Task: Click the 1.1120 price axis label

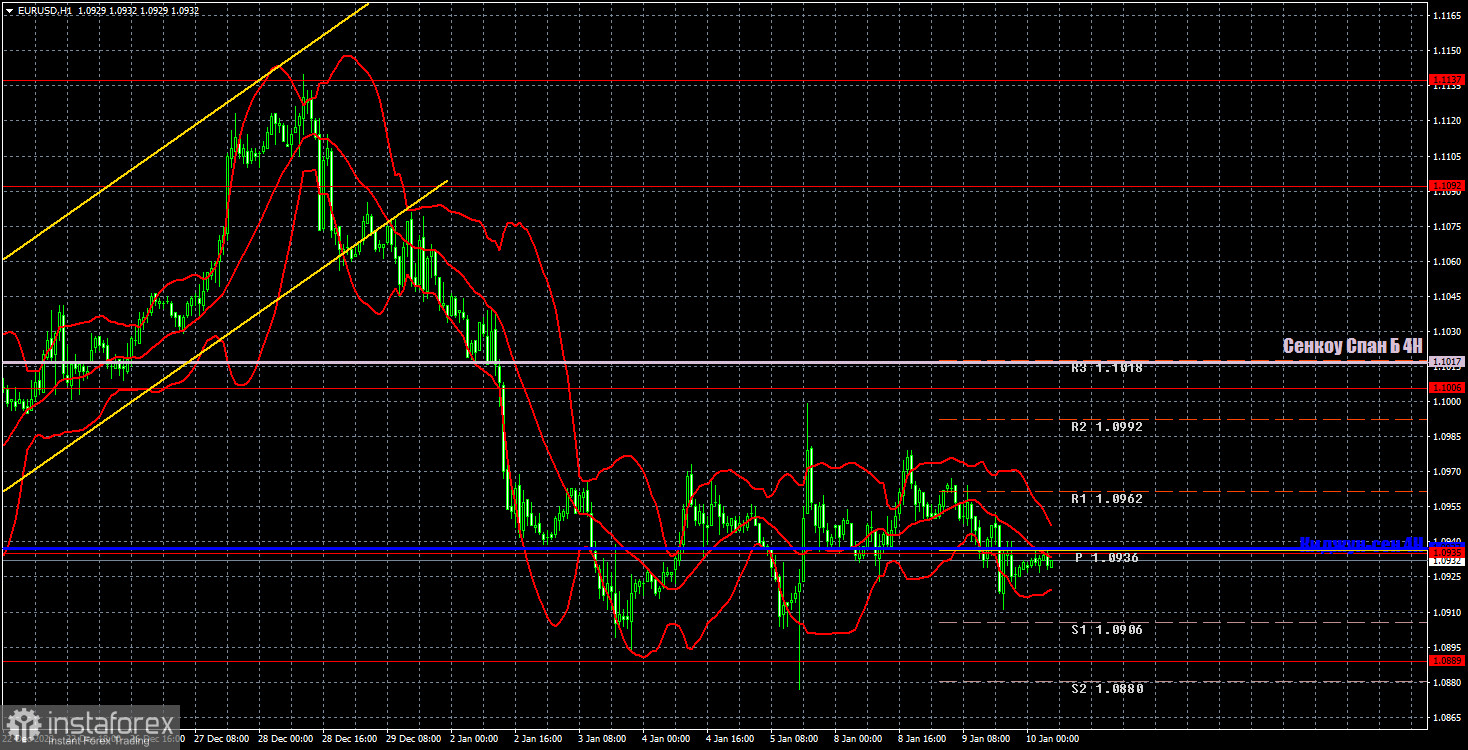Action: [x=1448, y=122]
